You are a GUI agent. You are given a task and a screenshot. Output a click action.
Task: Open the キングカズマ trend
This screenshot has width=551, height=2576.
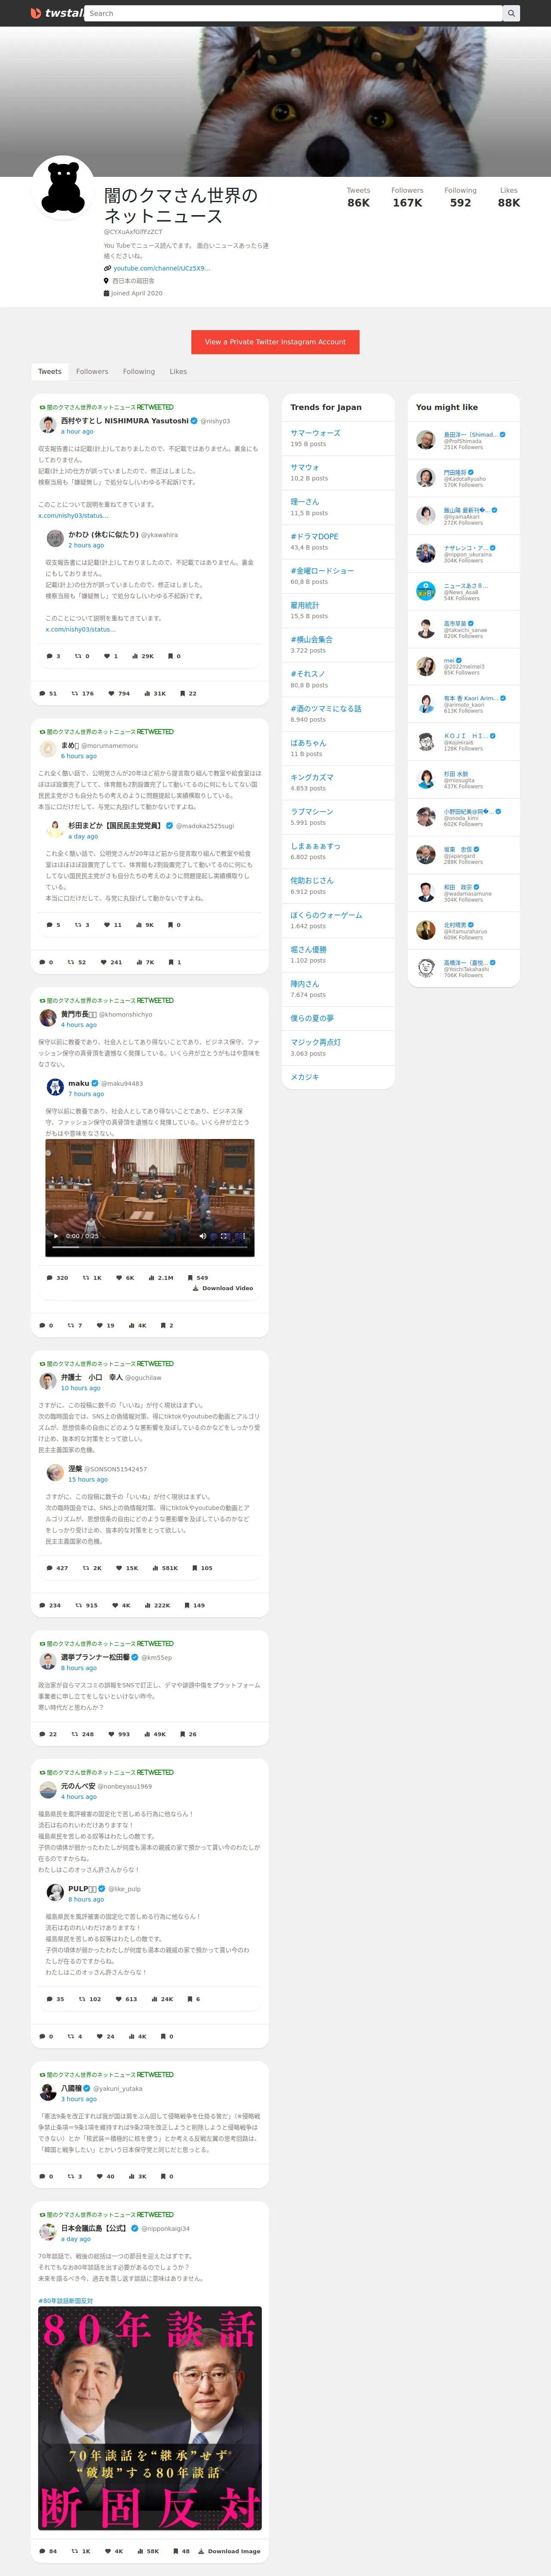click(312, 777)
